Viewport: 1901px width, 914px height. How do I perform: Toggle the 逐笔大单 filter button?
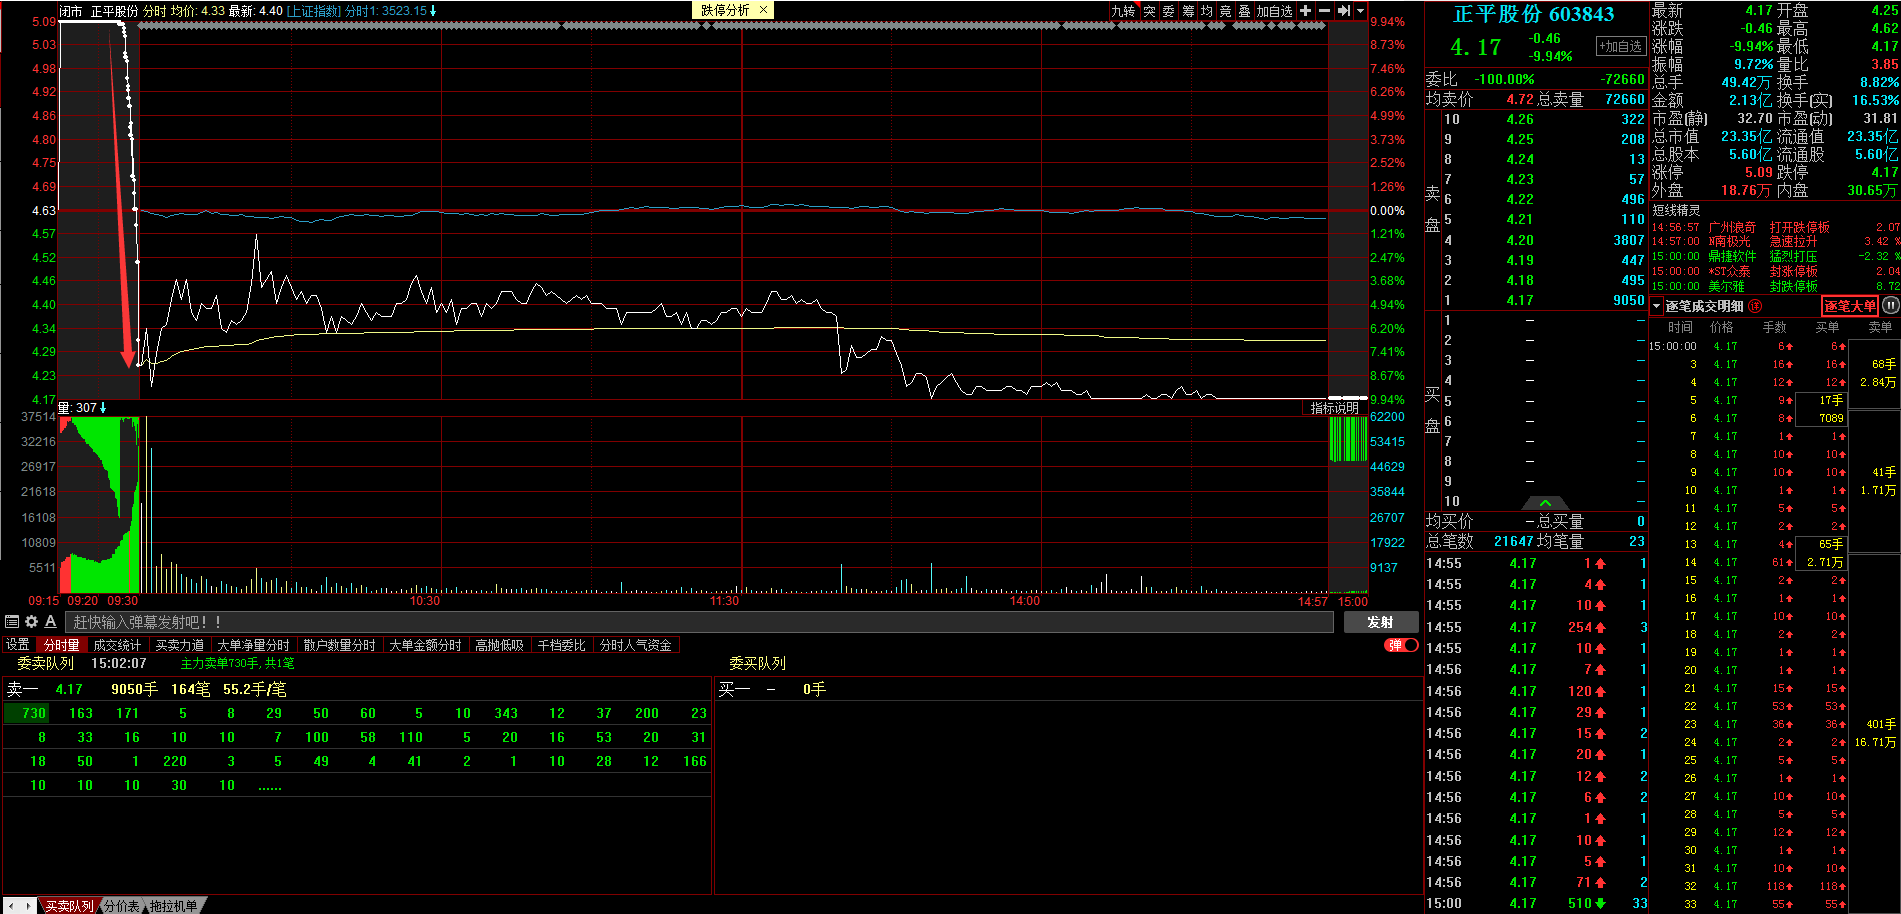coord(1849,306)
